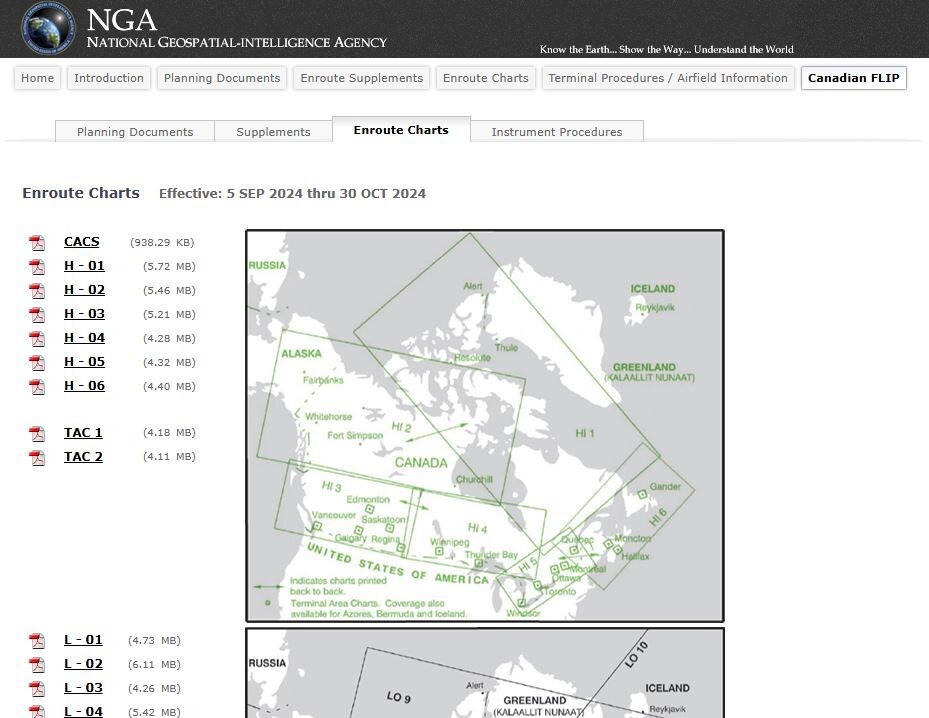This screenshot has height=718, width=929.
Task: Select the Instrument Procedures tab
Action: click(x=556, y=131)
